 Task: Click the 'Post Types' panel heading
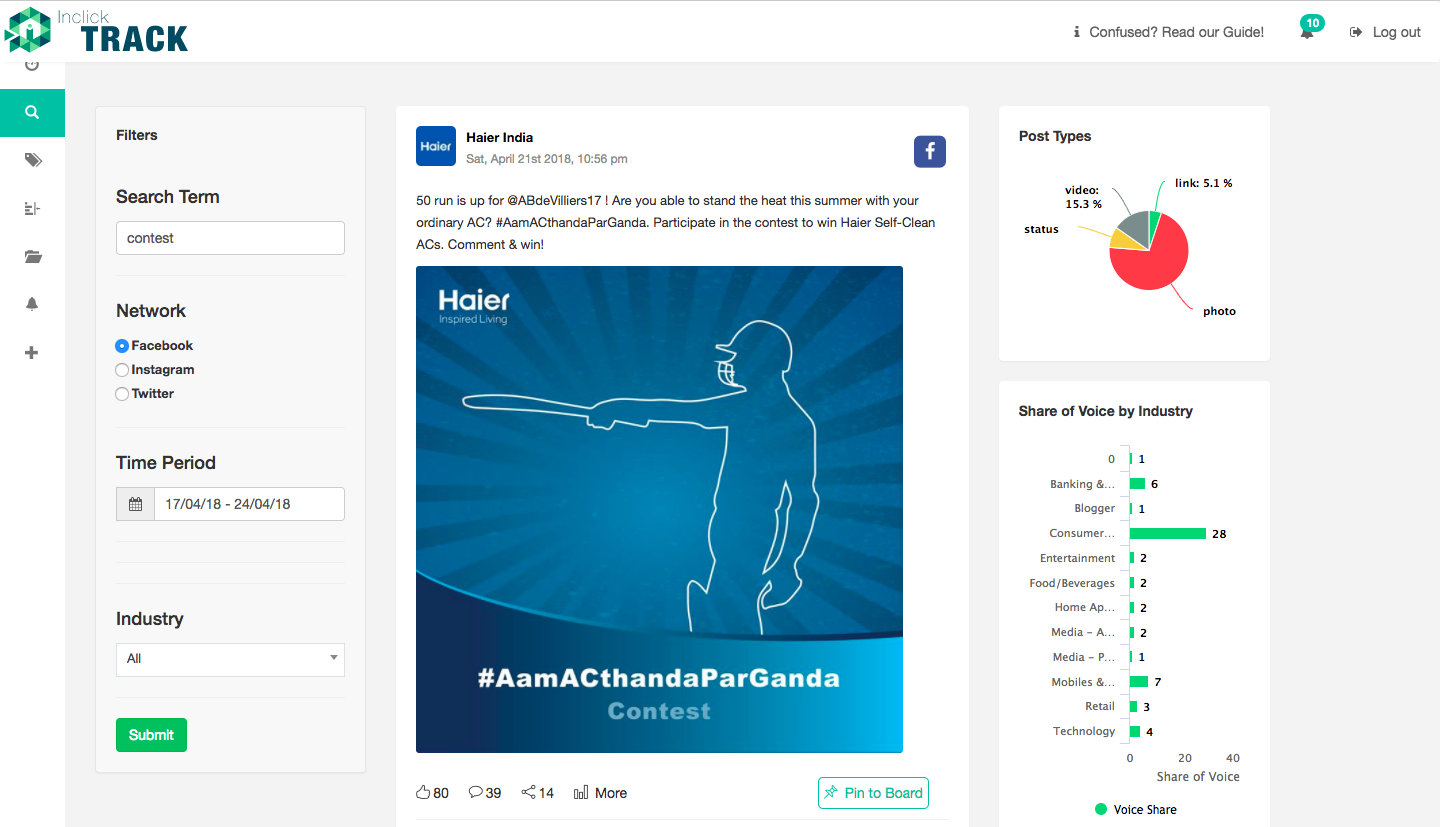1055,136
